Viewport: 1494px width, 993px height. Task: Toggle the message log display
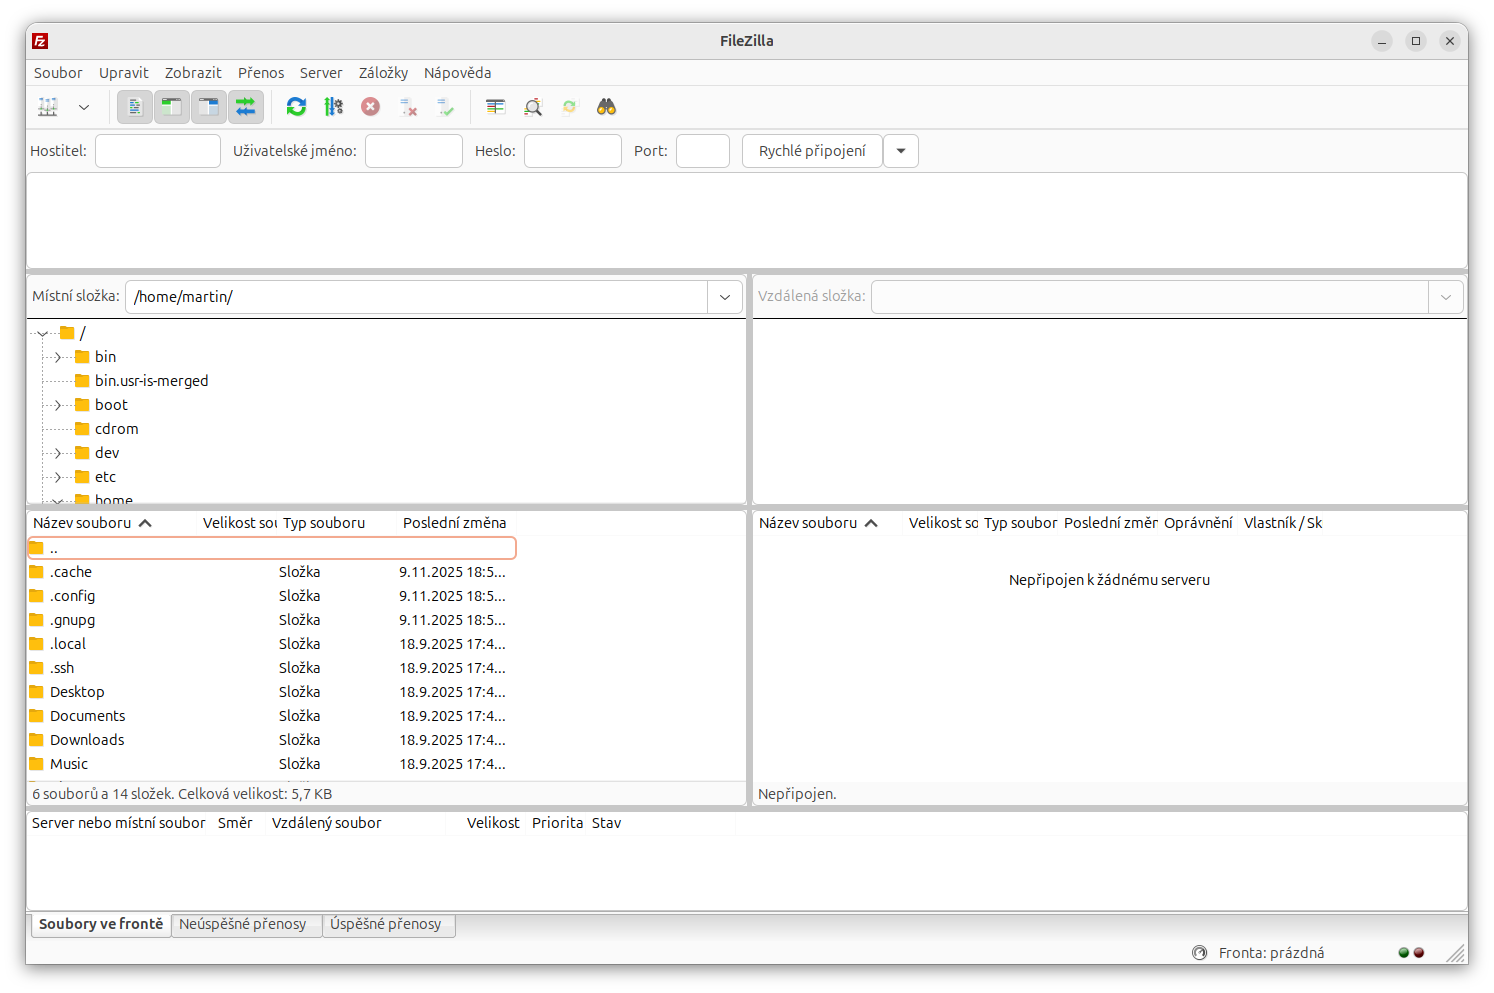coord(134,106)
